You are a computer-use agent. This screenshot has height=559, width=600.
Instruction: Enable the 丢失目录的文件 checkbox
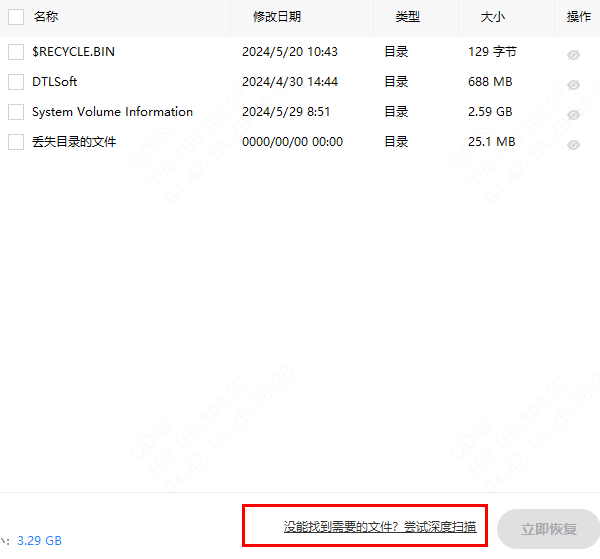[x=16, y=142]
